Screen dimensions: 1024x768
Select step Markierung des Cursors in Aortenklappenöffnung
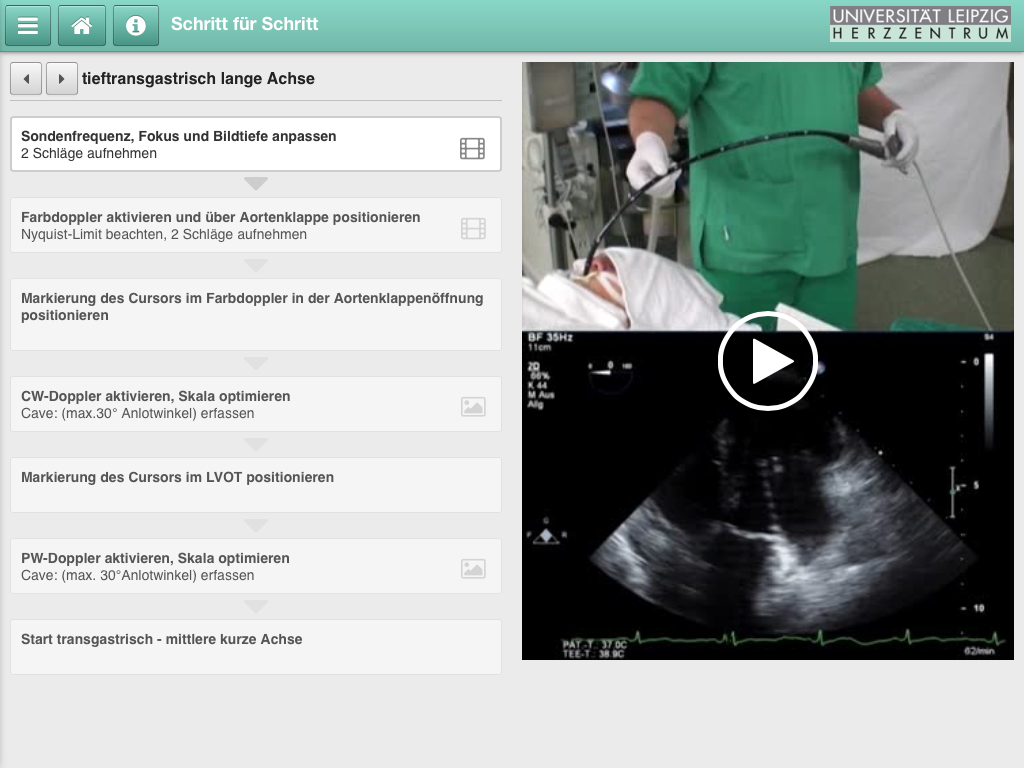(x=256, y=315)
